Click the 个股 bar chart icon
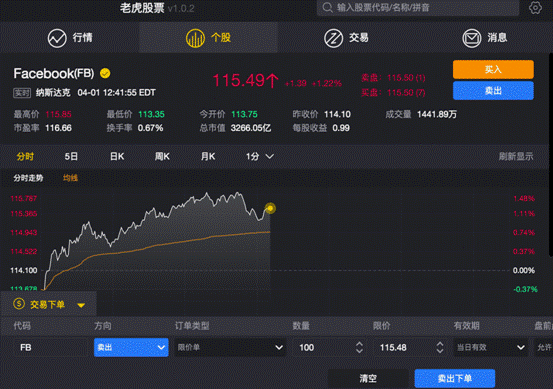 point(195,38)
